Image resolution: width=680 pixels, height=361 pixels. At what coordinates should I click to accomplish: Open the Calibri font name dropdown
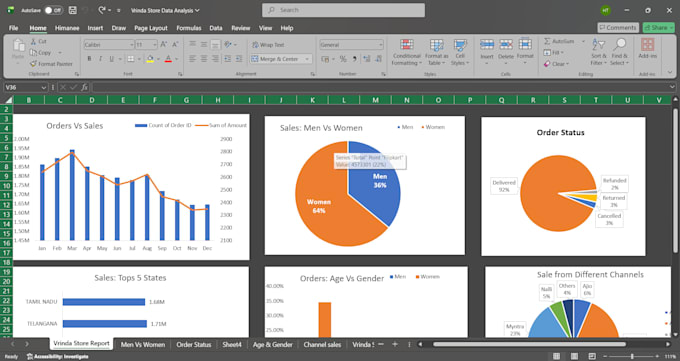coord(131,45)
